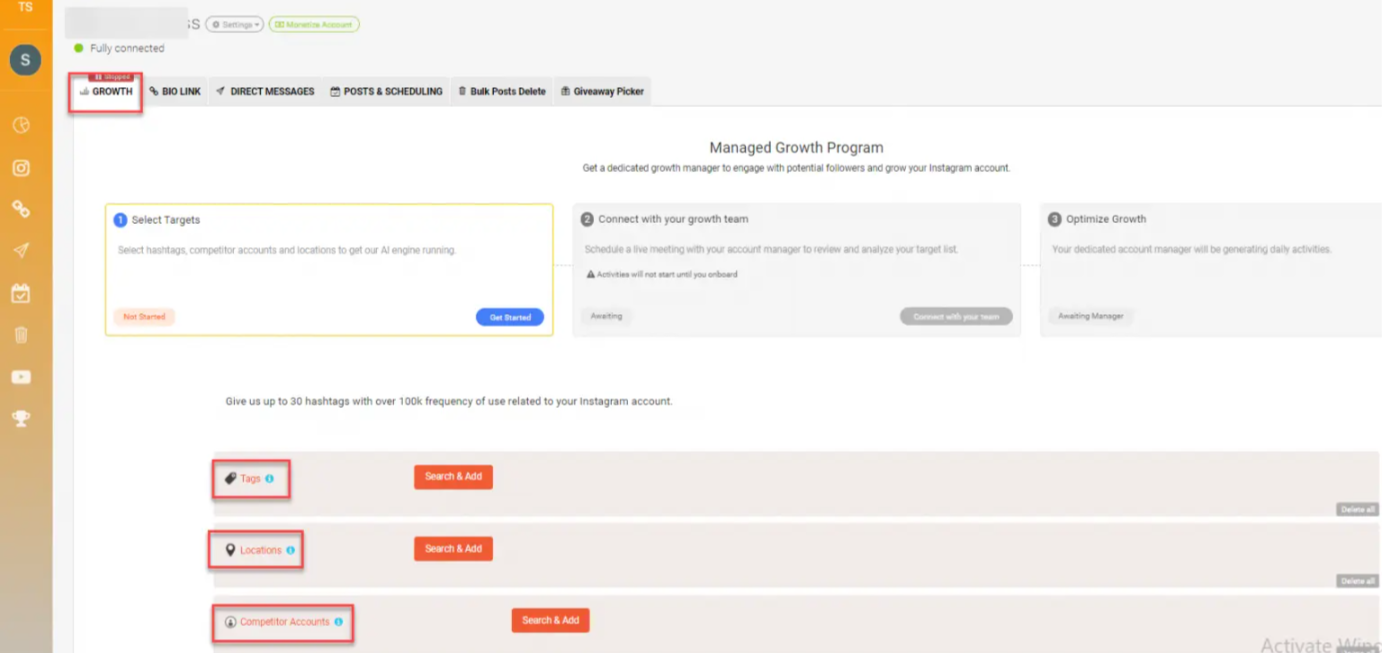Screen dimensions: 1383x653
Task: Click info icon beside Locations
Action: coord(291,550)
